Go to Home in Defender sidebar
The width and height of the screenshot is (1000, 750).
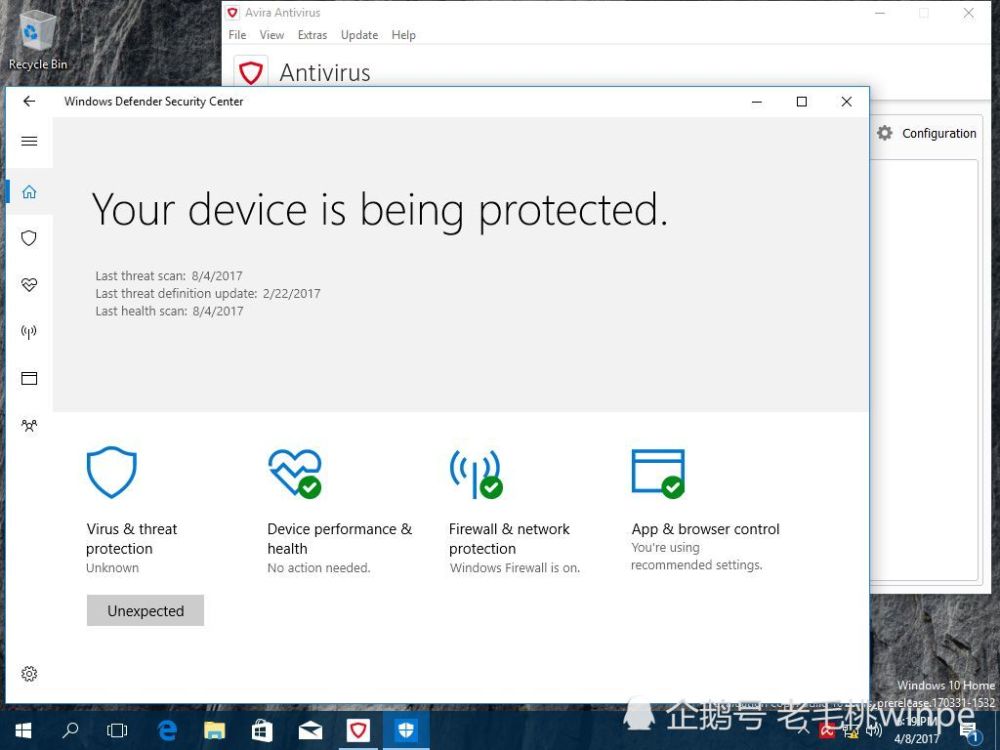(29, 191)
